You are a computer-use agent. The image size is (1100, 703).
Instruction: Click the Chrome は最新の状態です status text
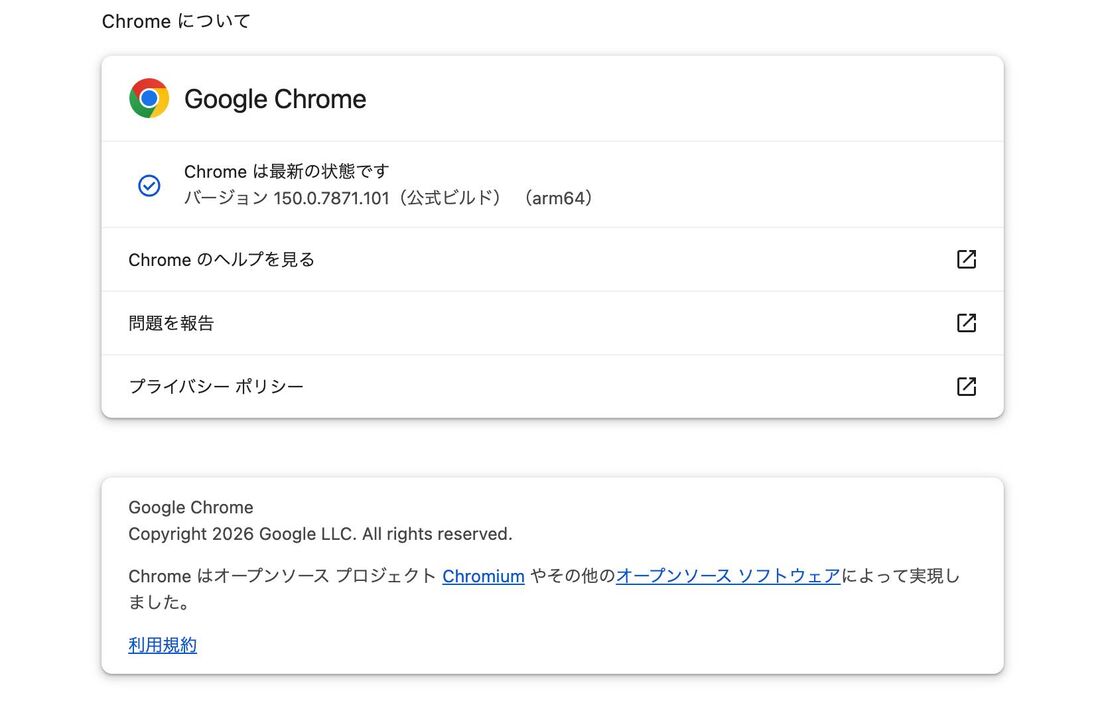[286, 171]
